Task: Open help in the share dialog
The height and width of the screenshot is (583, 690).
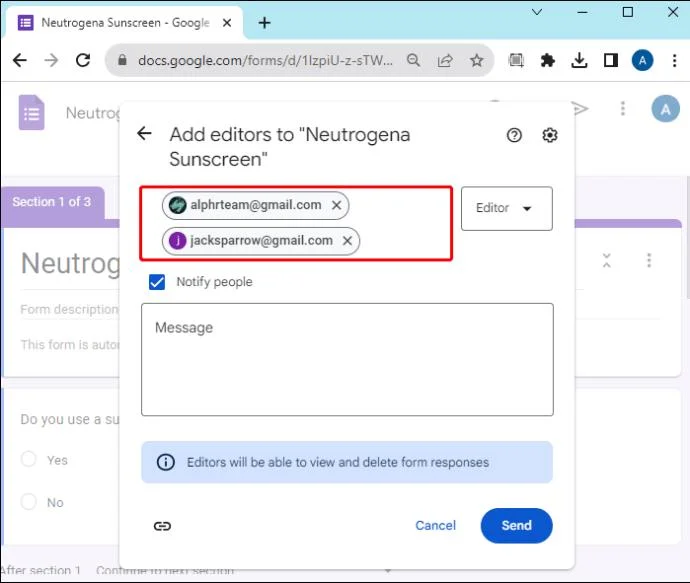Action: [x=514, y=135]
